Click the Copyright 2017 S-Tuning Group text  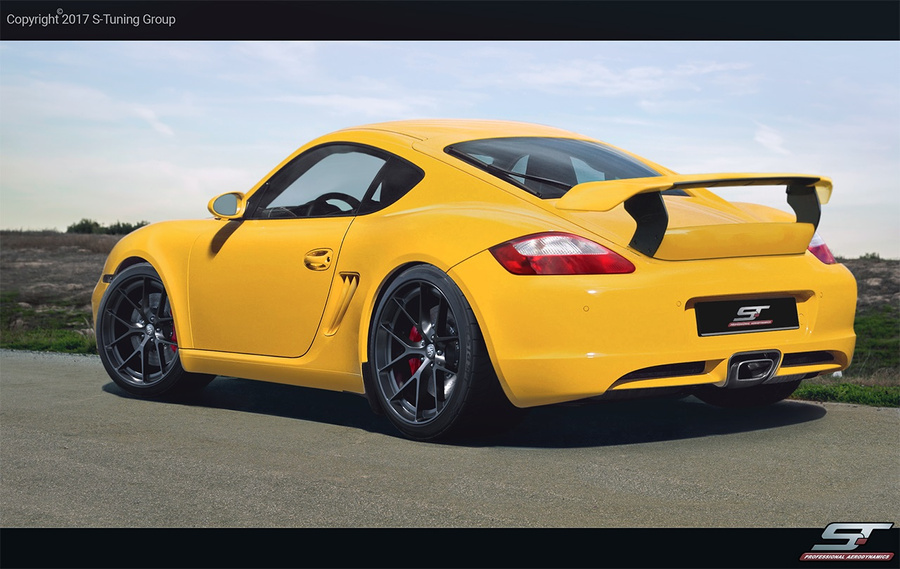[x=91, y=19]
